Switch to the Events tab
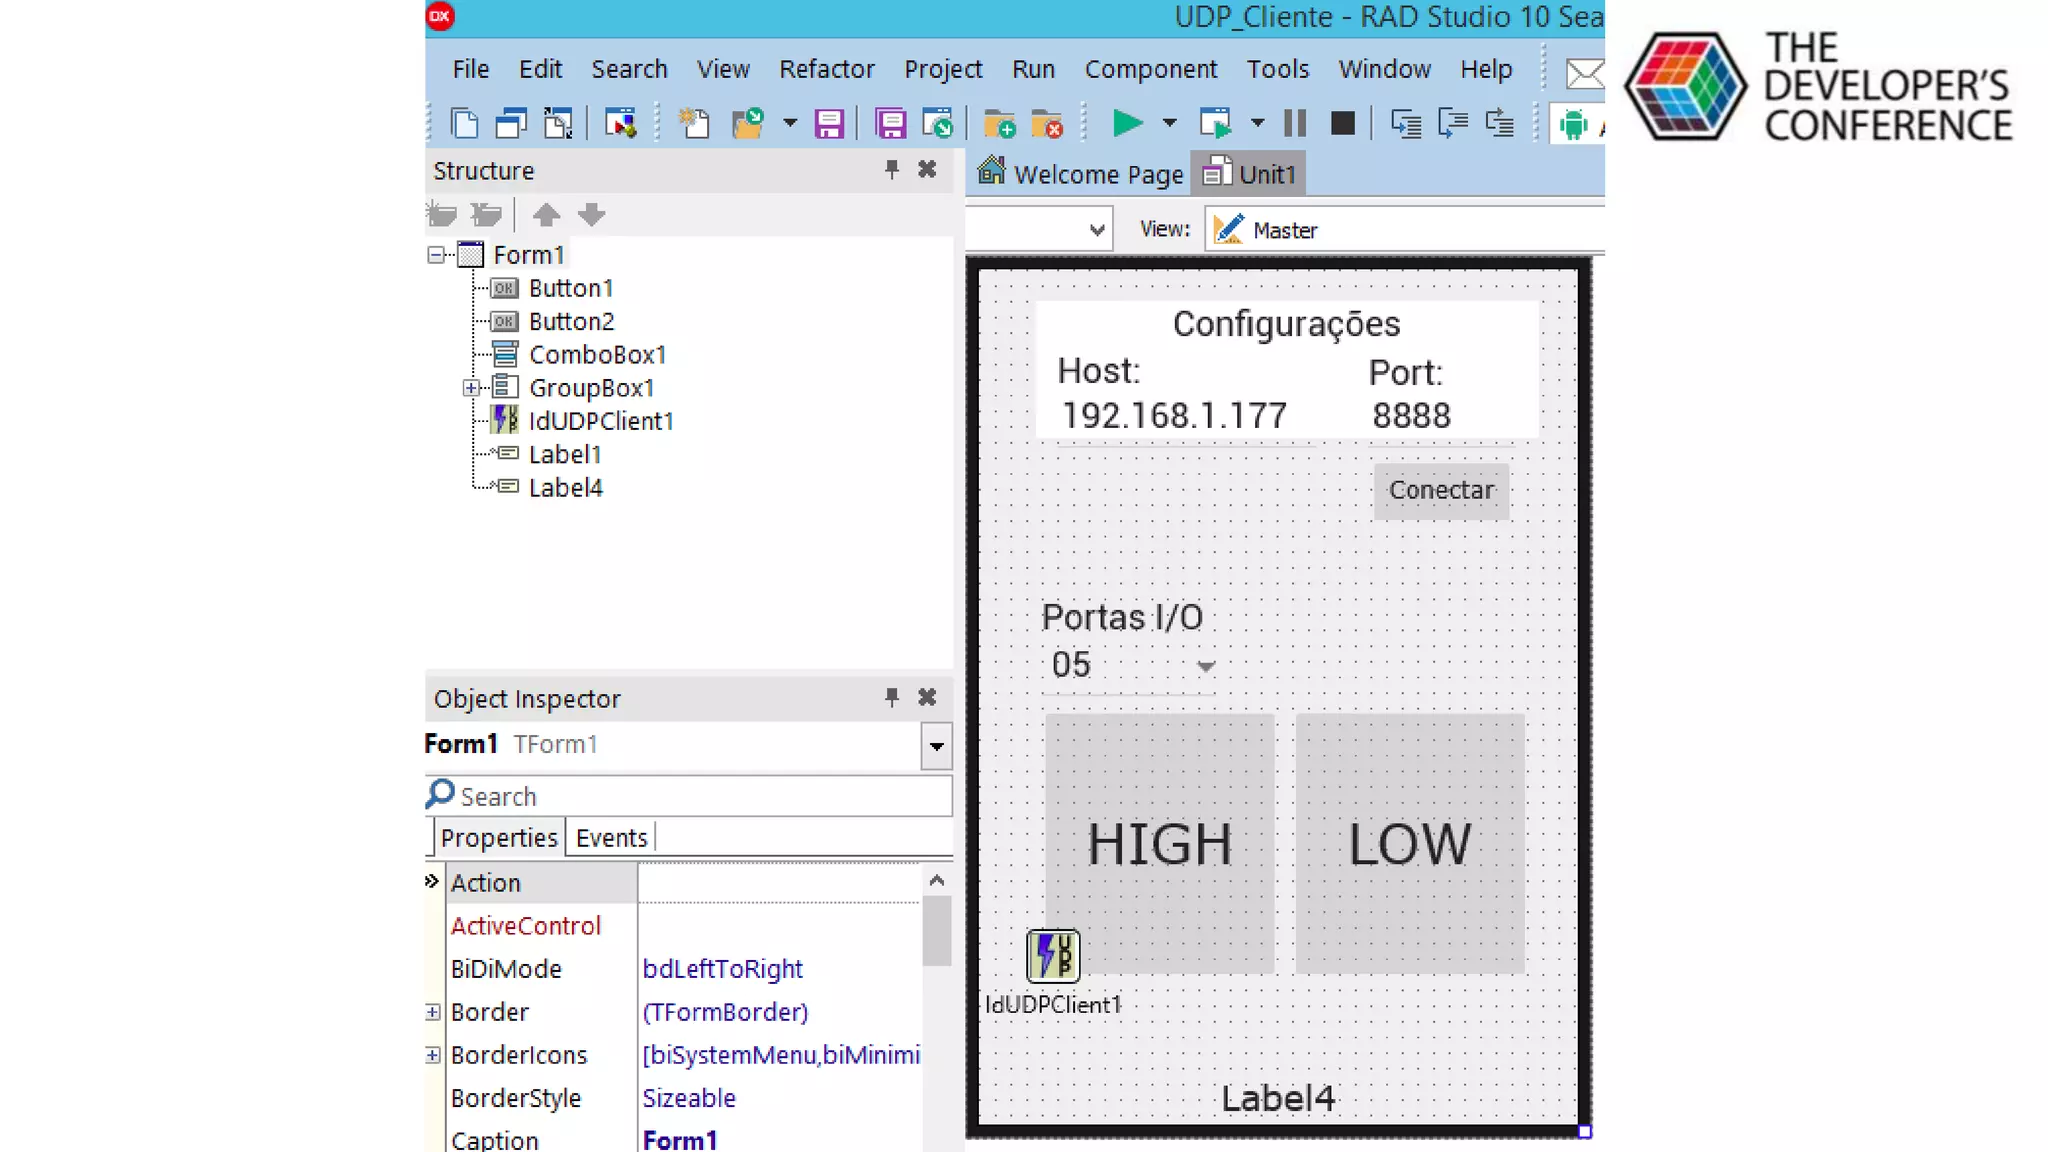 (611, 838)
